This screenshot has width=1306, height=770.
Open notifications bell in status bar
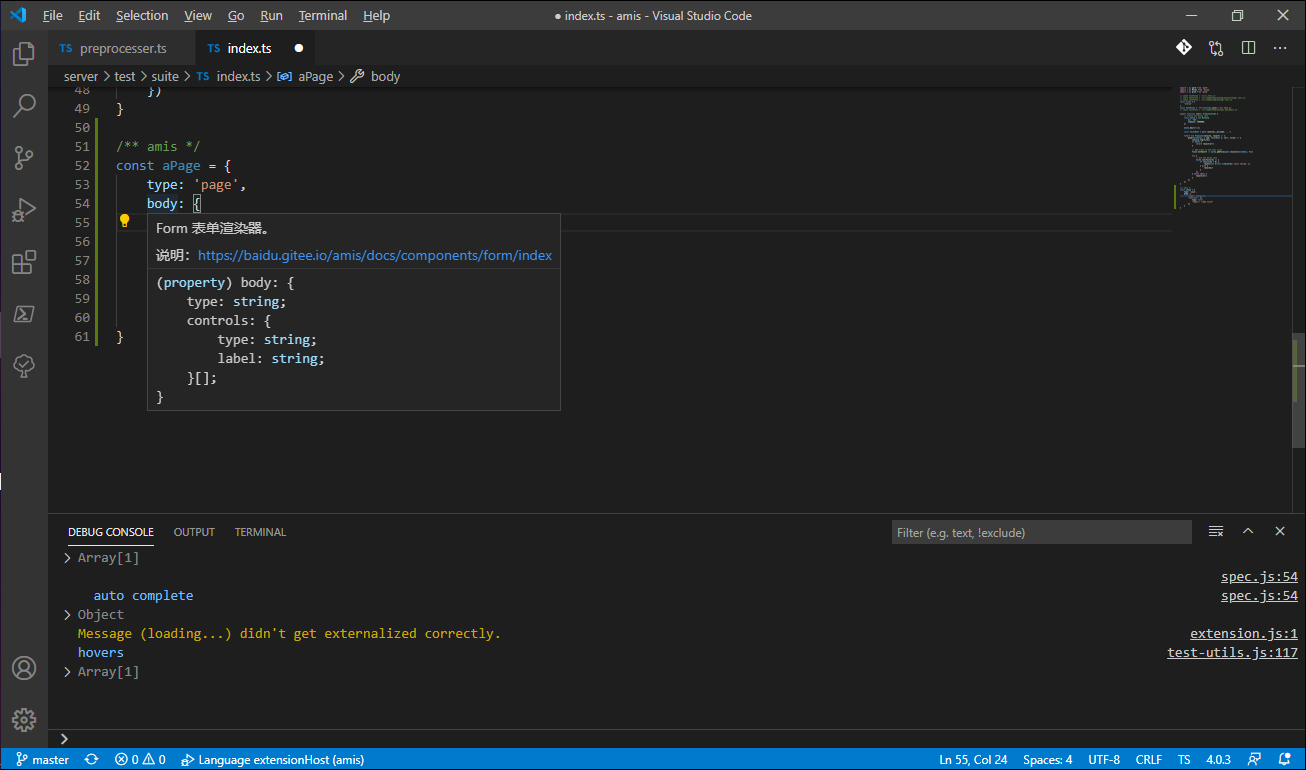coord(1285,760)
